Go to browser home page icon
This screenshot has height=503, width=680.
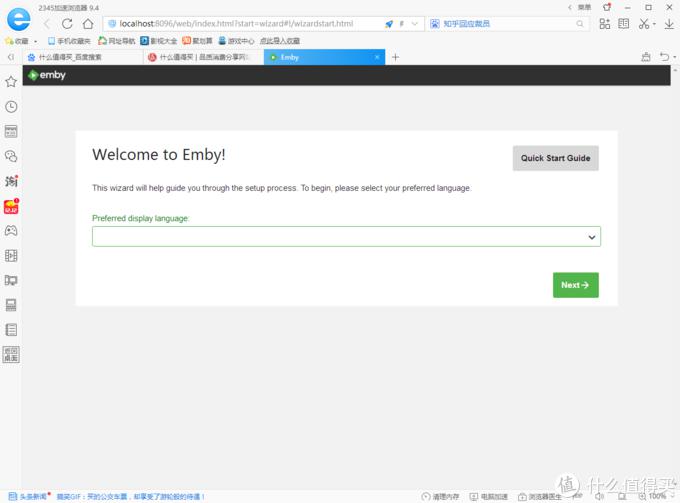pos(88,23)
